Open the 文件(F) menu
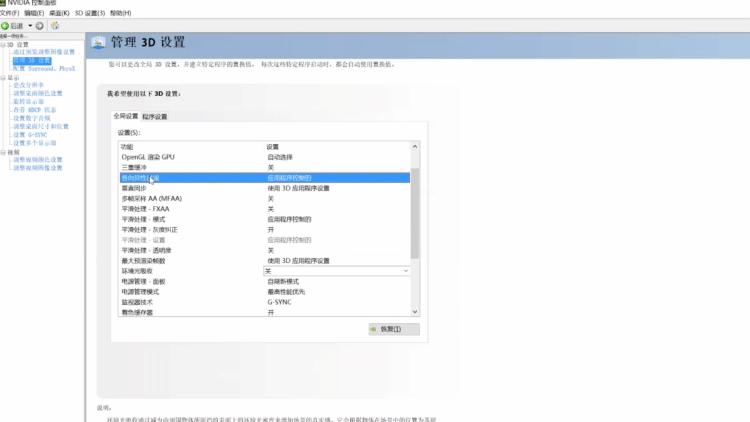 pos(9,13)
